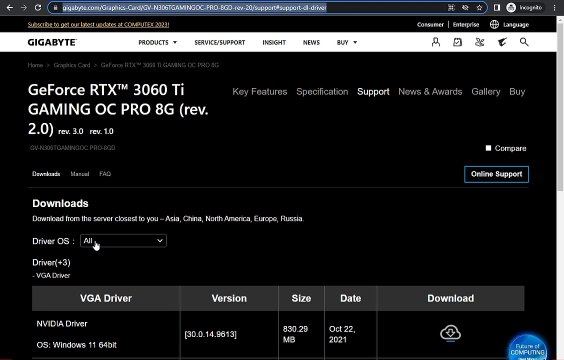Reload the page
This screenshot has height=360, width=564.
click(x=38, y=8)
